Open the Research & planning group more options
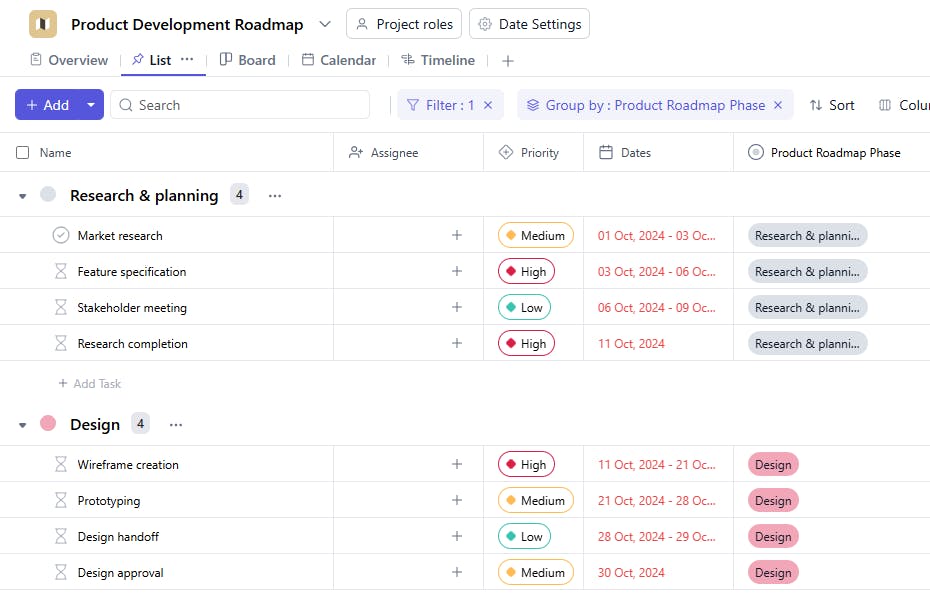The width and height of the screenshot is (930, 600). pyautogui.click(x=275, y=196)
